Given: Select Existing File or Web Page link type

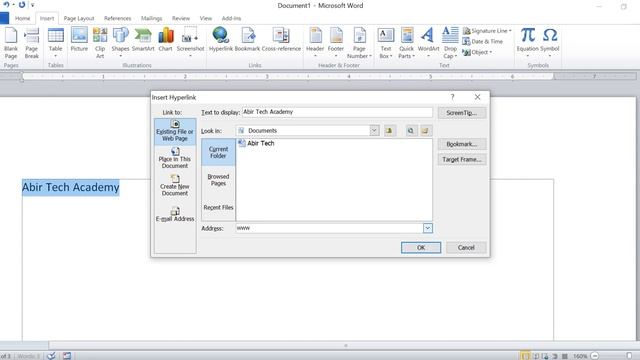Looking at the screenshot, I should (175, 131).
